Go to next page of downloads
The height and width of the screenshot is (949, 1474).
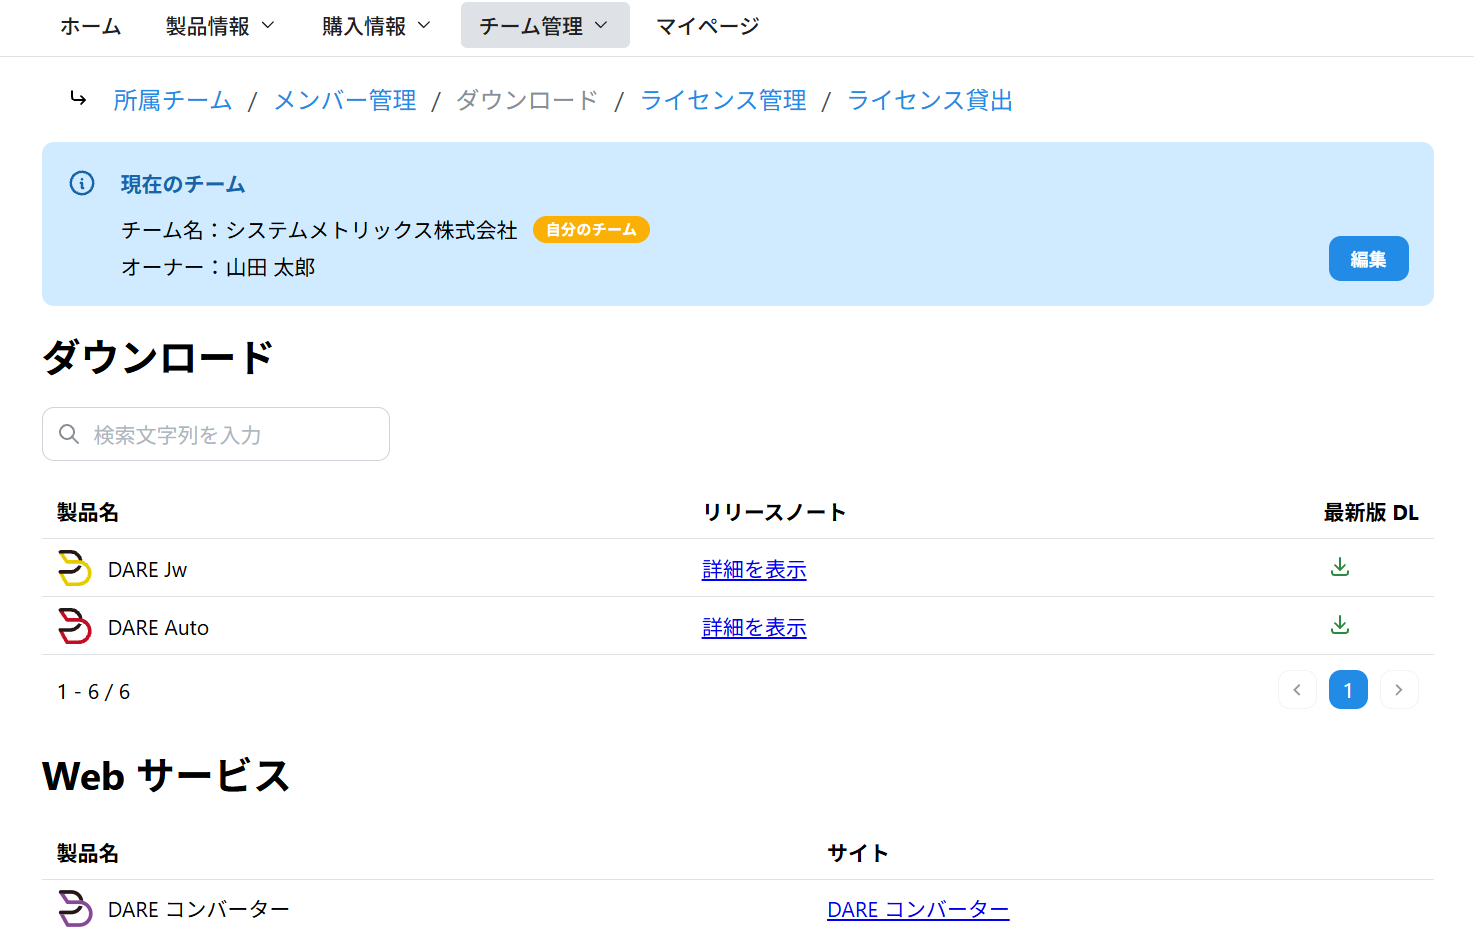(x=1399, y=690)
